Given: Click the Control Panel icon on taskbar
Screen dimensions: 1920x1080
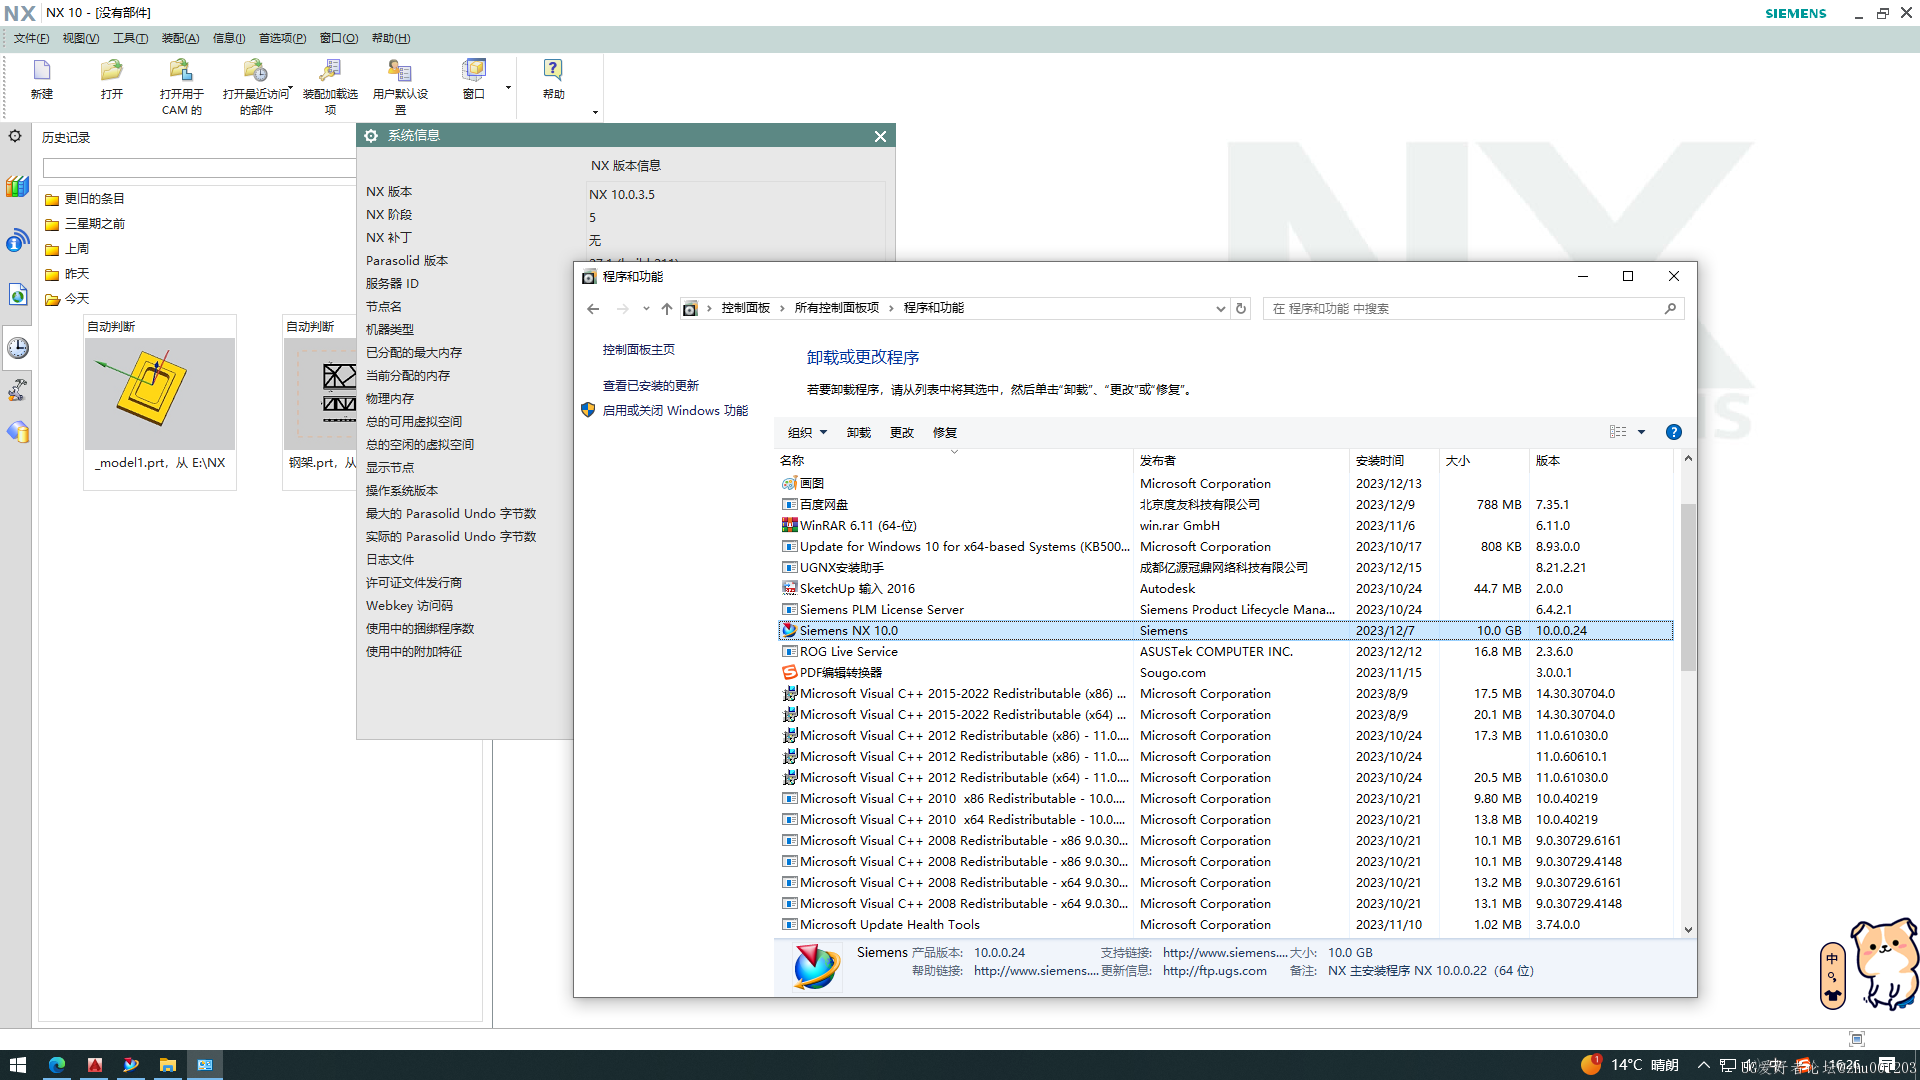Looking at the screenshot, I should tap(205, 1065).
